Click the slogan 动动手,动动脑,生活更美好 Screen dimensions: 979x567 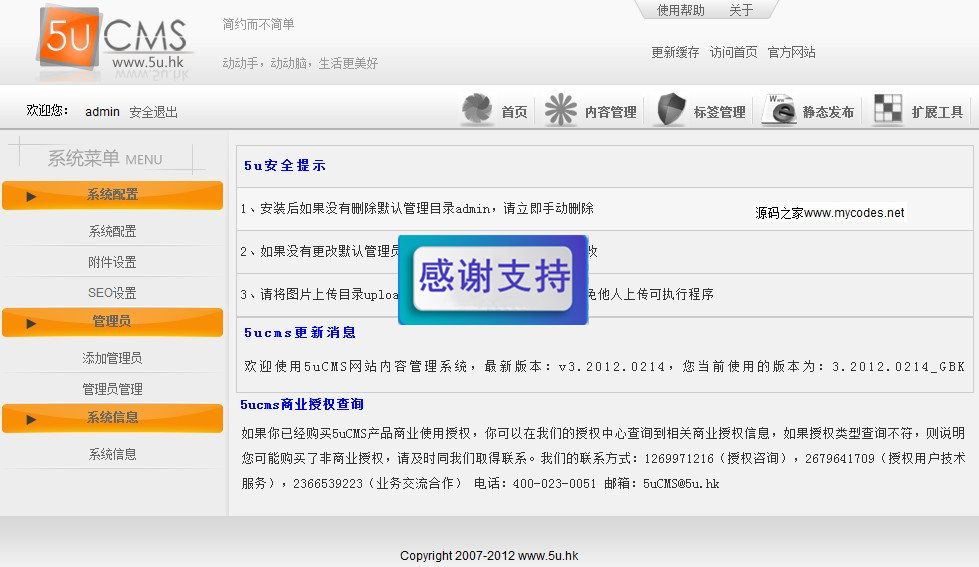300,63
